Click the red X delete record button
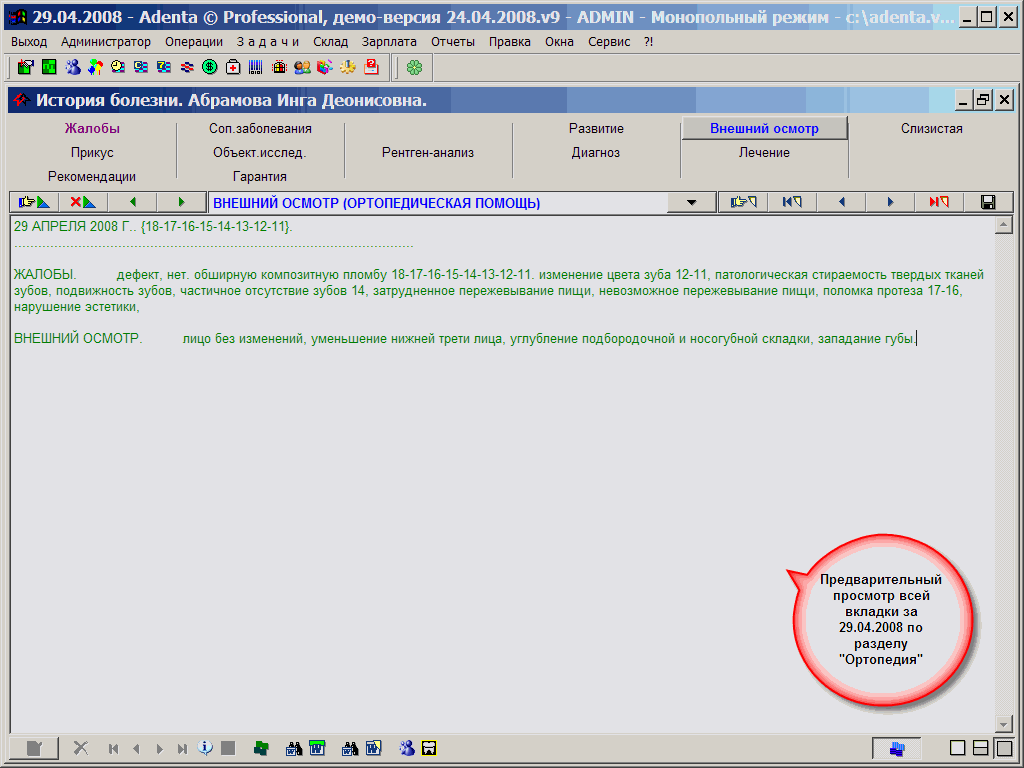1024x768 pixels. point(82,202)
